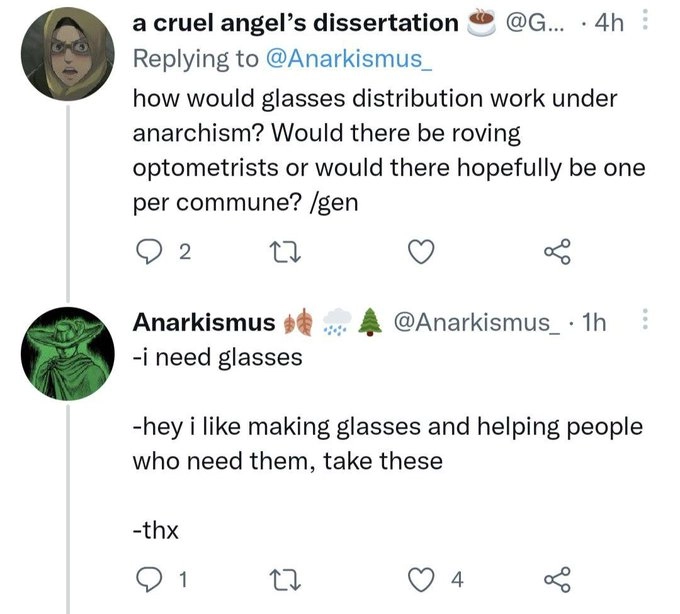
Task: Like the glasses distribution question tweet
Action: [422, 255]
